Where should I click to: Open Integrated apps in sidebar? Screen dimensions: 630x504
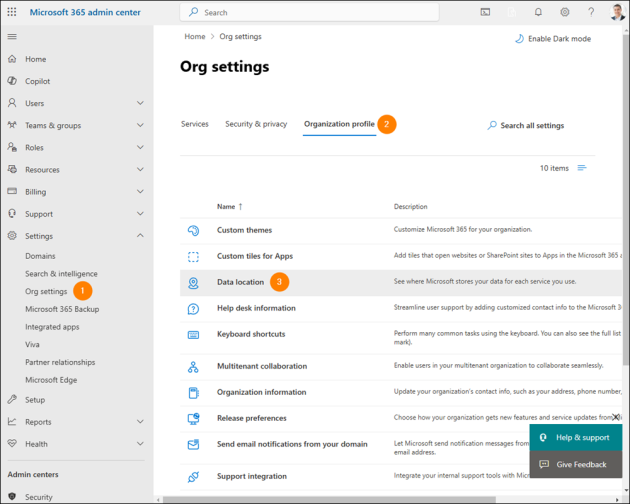pyautogui.click(x=52, y=327)
